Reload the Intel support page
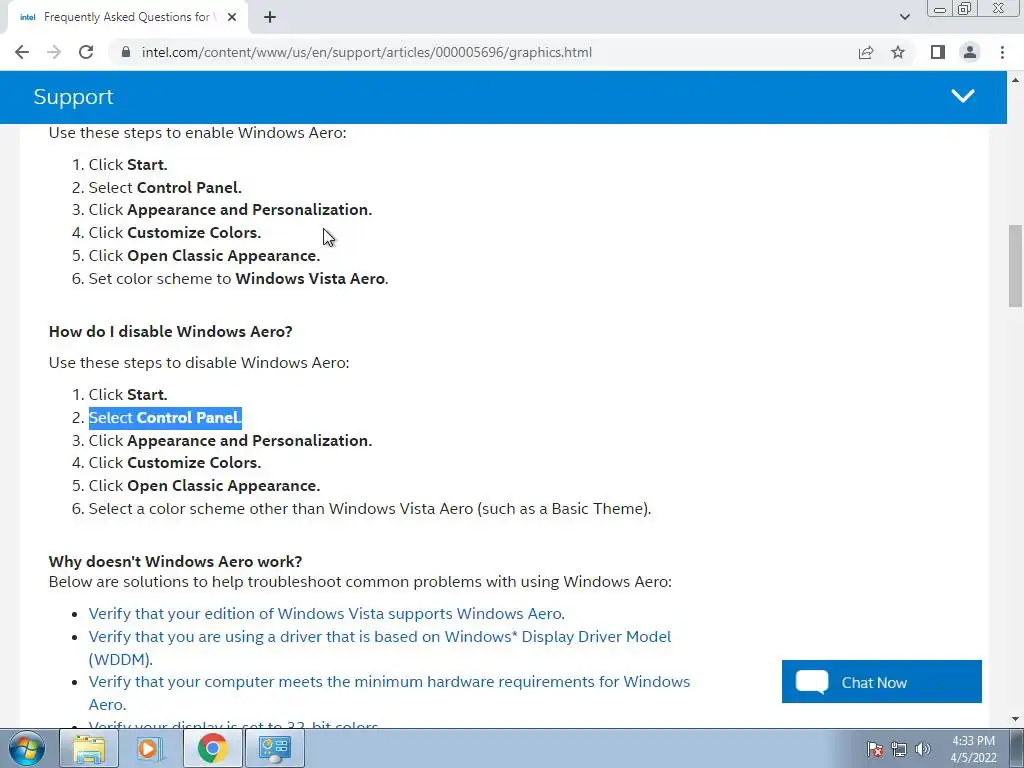Viewport: 1024px width, 768px height. [86, 52]
